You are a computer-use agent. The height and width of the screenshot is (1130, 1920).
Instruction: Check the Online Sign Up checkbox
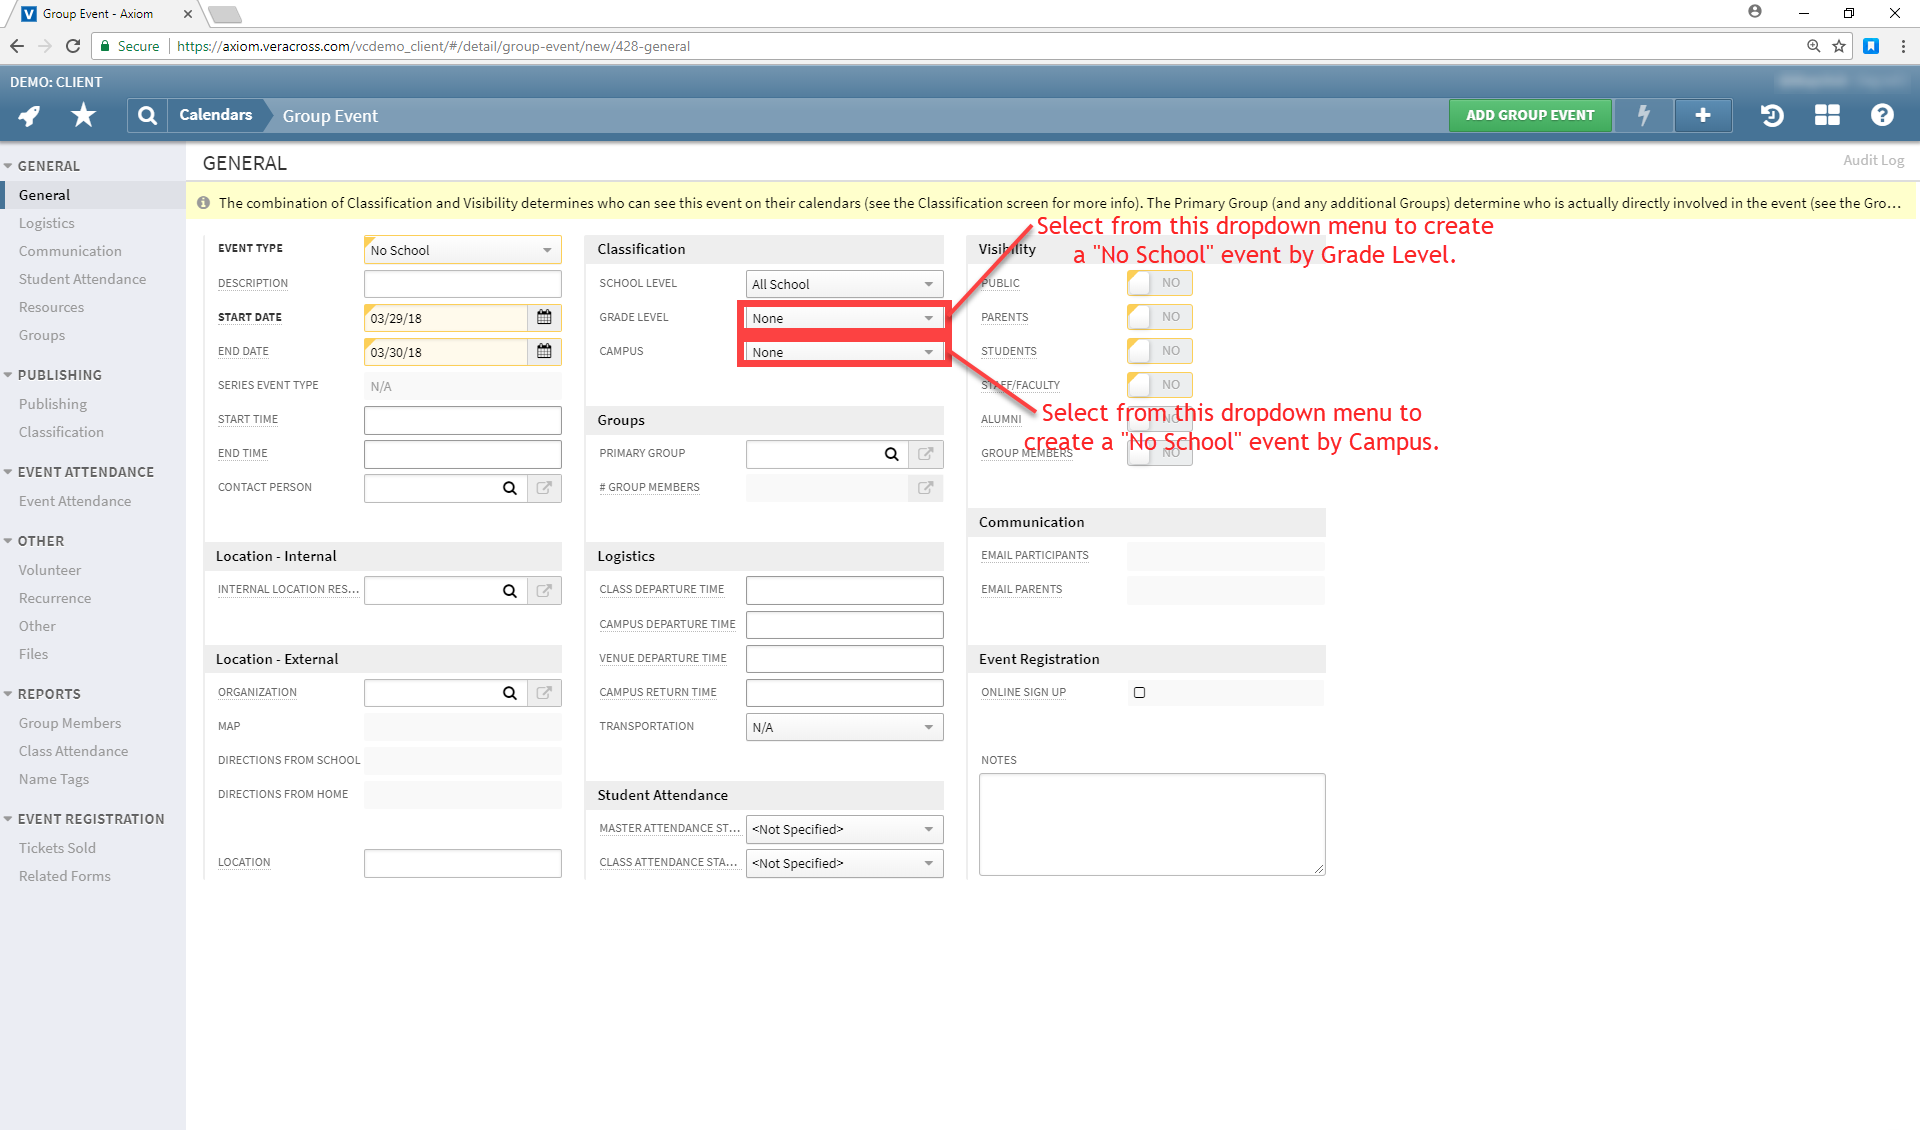click(x=1140, y=692)
